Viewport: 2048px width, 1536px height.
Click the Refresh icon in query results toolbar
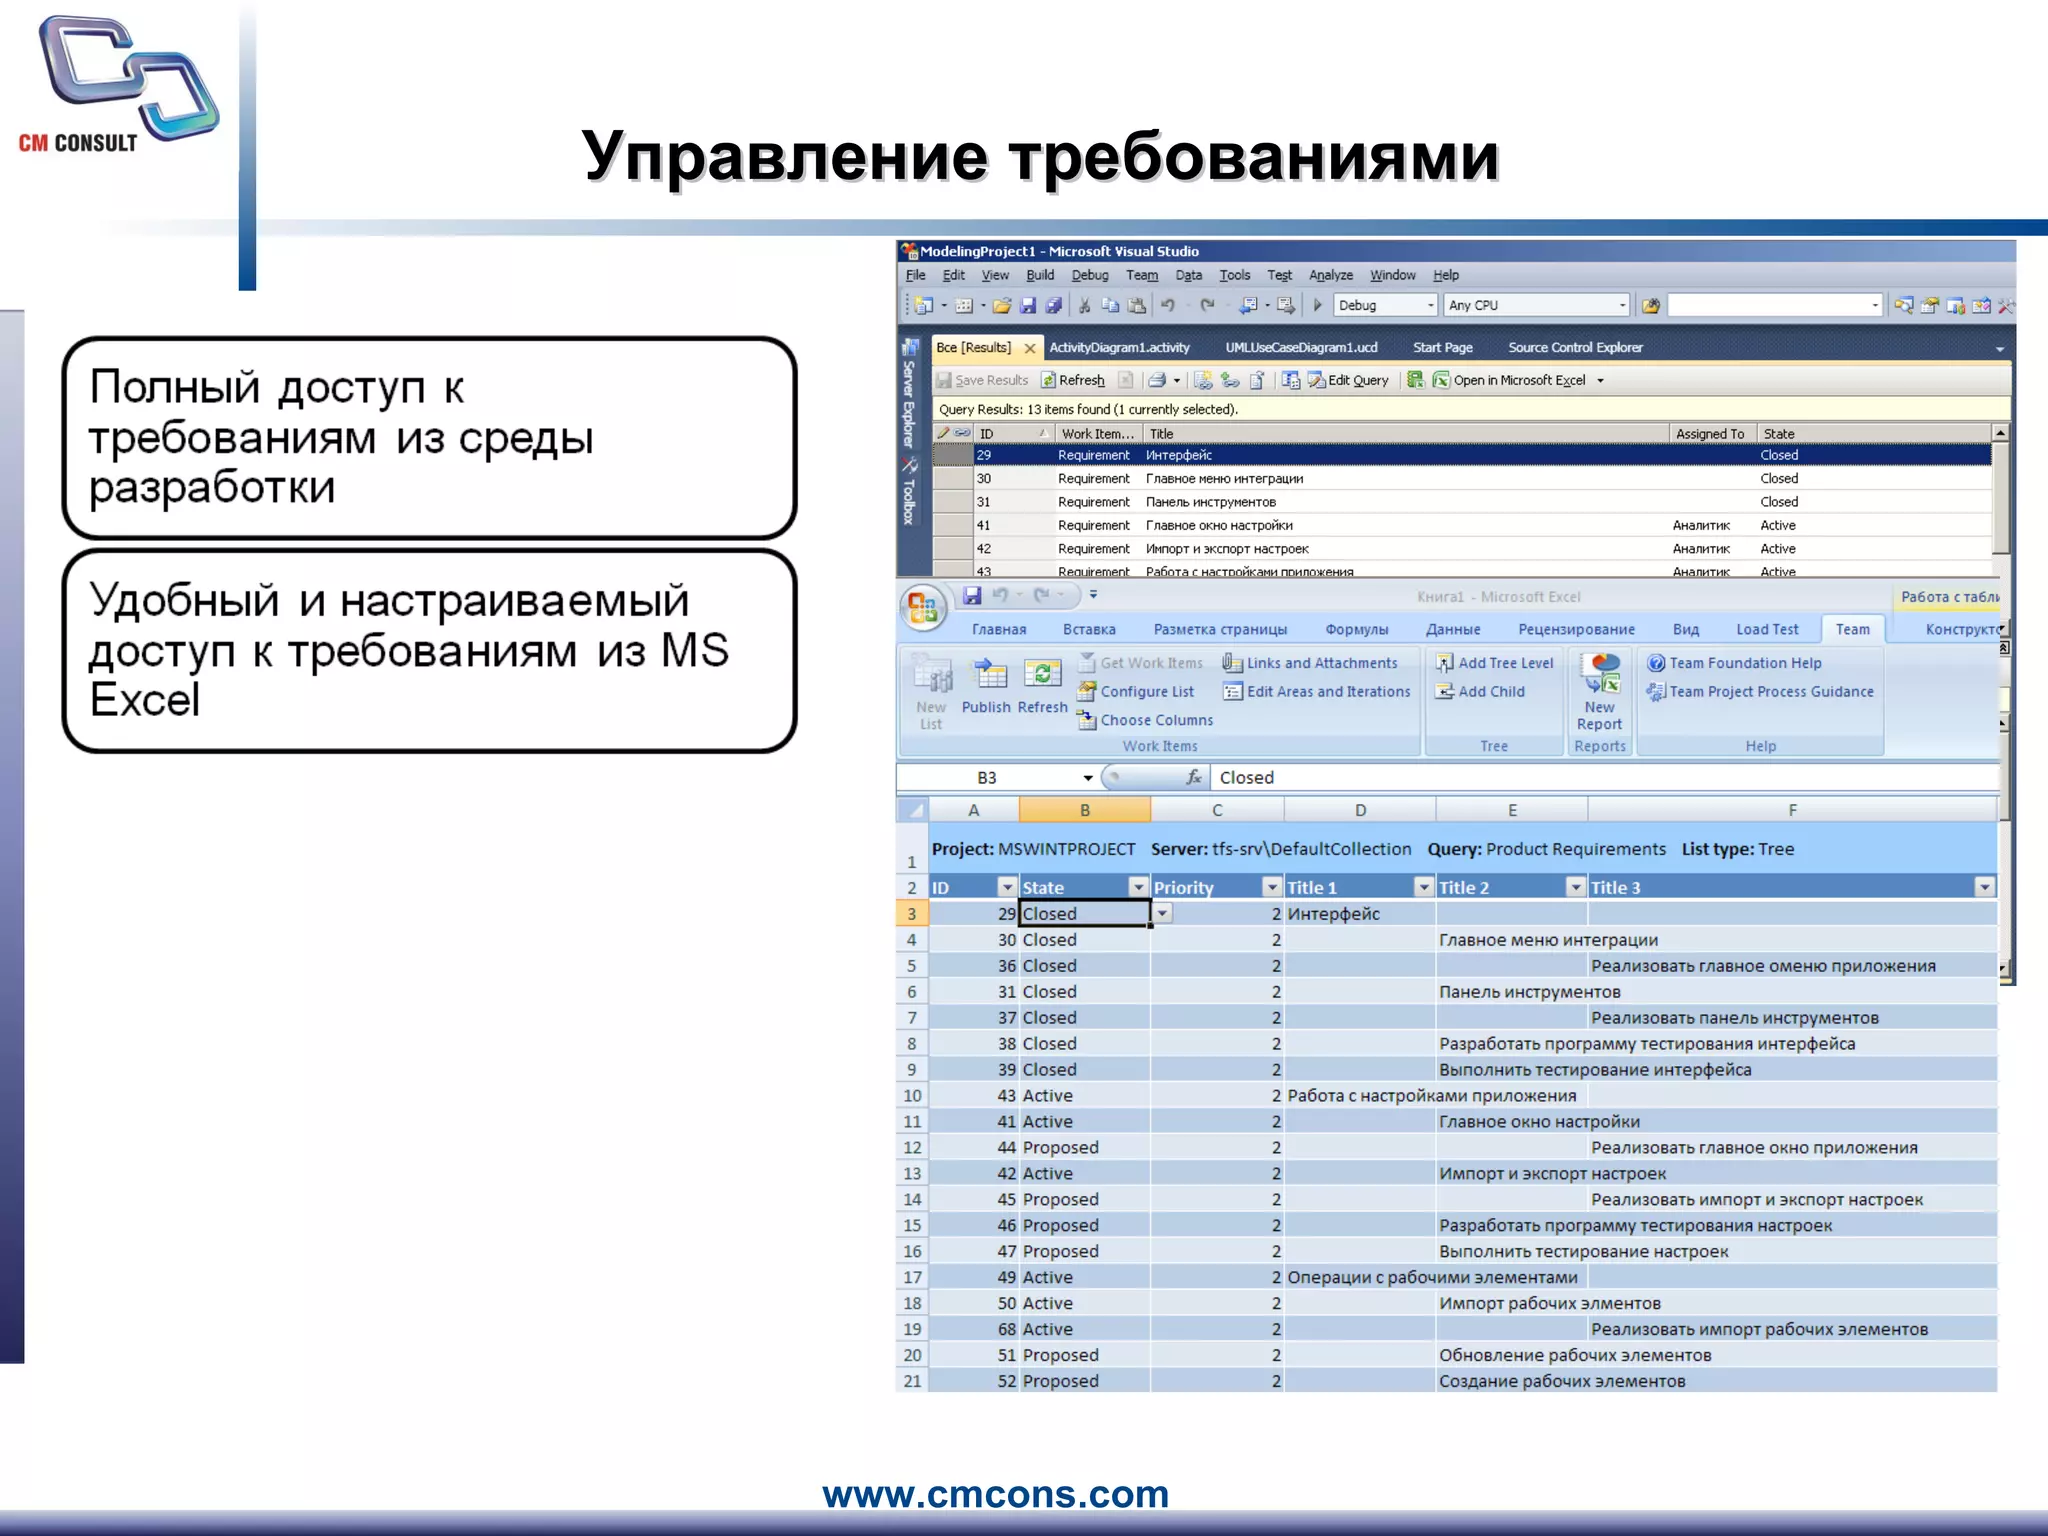[1048, 380]
